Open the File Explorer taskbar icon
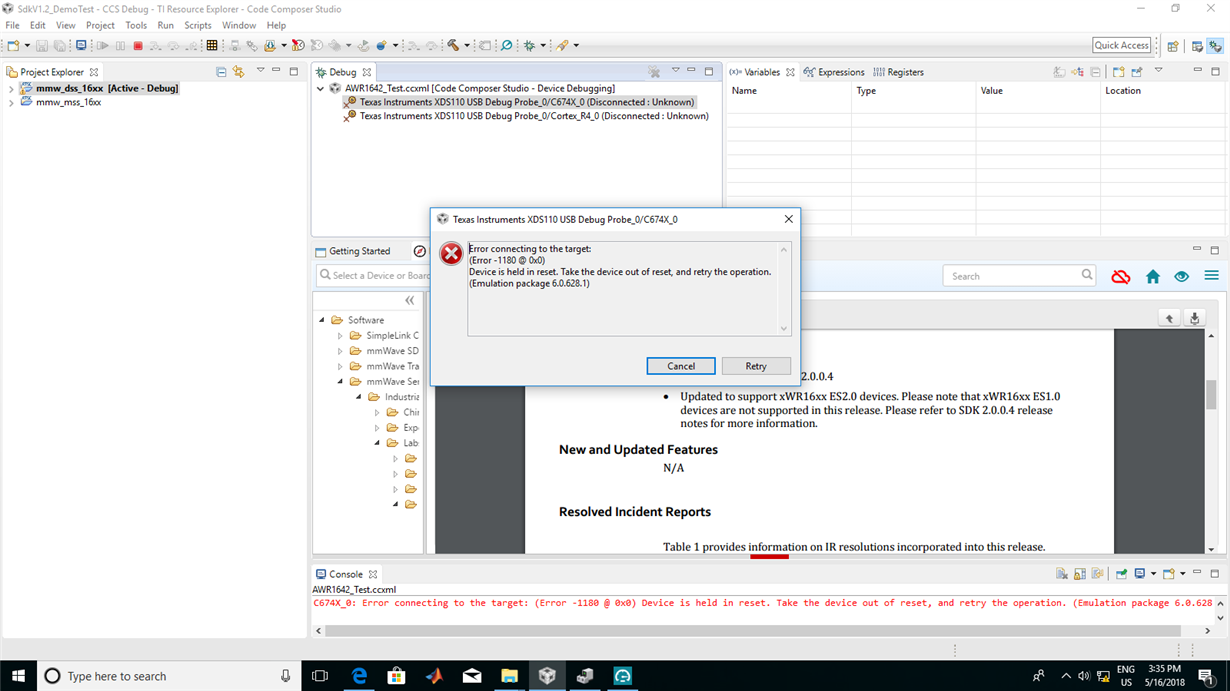Viewport: 1230px width, 691px height. [509, 676]
